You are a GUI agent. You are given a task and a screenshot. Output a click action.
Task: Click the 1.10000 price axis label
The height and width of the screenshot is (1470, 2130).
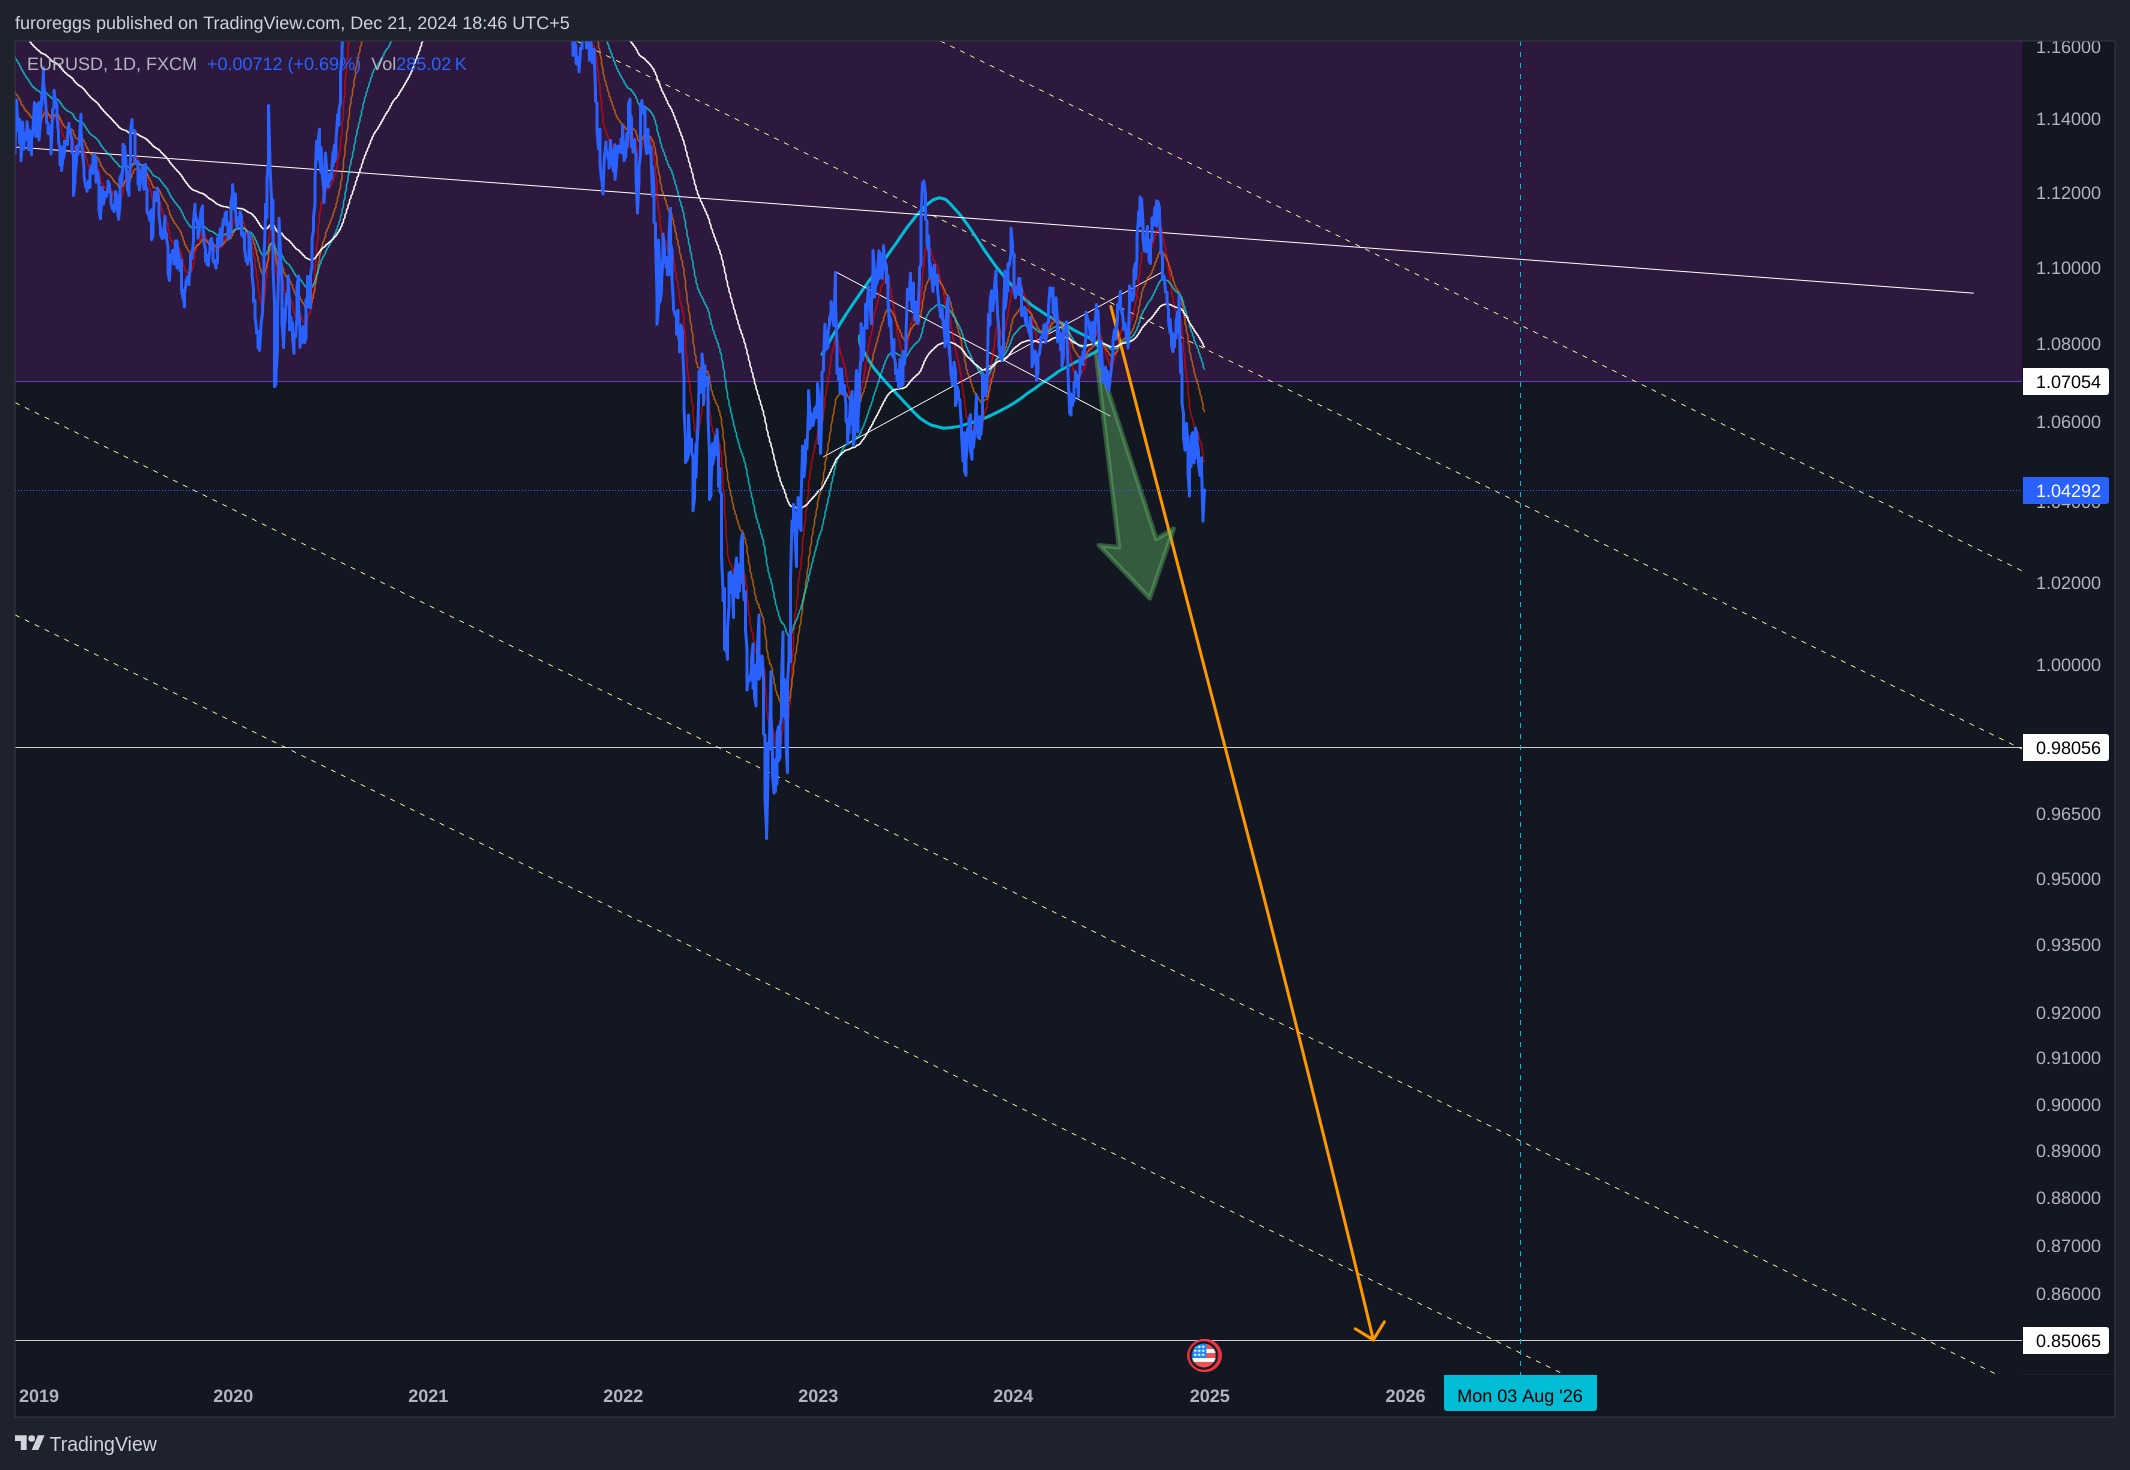[2068, 268]
